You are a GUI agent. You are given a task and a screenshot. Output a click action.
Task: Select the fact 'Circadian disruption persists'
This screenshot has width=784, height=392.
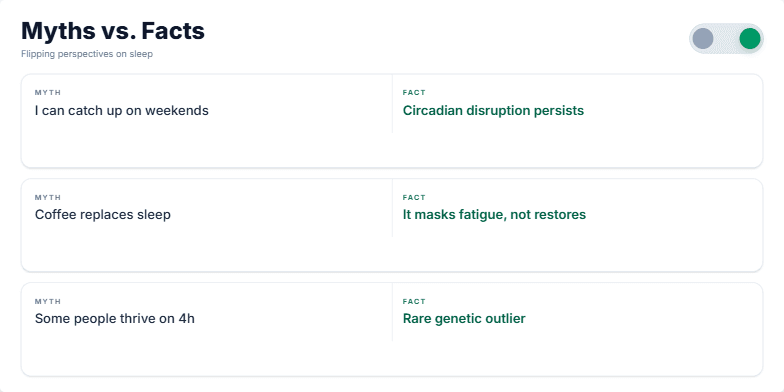493,110
